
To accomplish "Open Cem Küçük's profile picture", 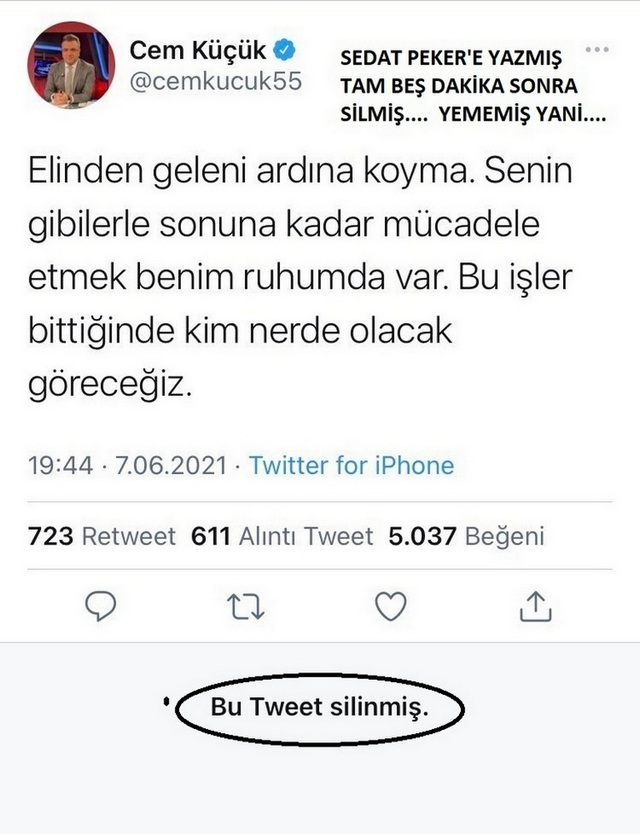I will (x=71, y=65).
